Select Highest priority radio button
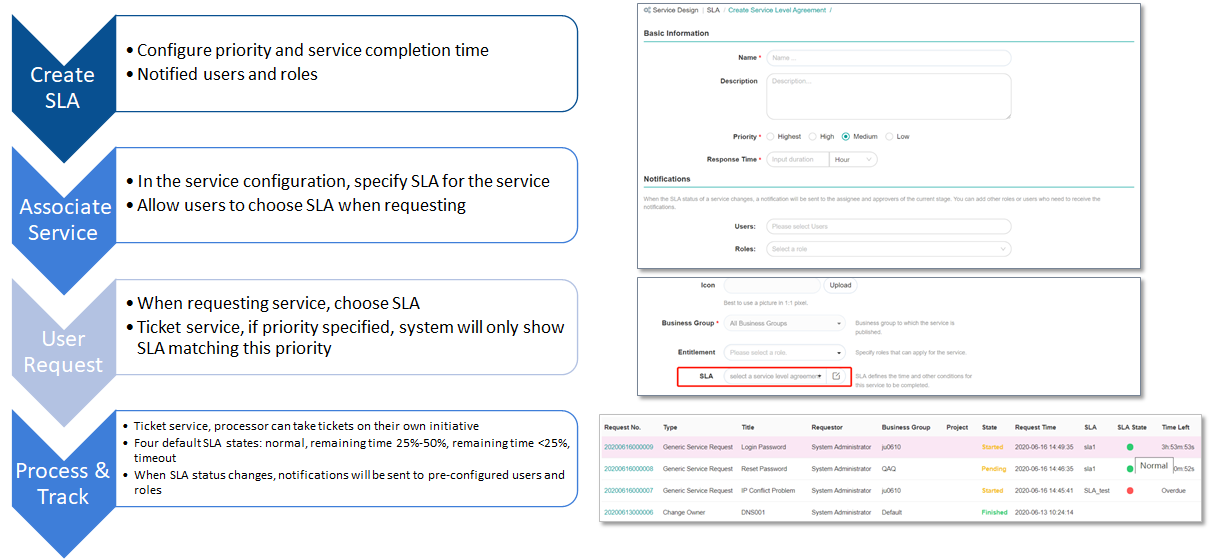The width and height of the screenshot is (1211, 559). (x=770, y=136)
